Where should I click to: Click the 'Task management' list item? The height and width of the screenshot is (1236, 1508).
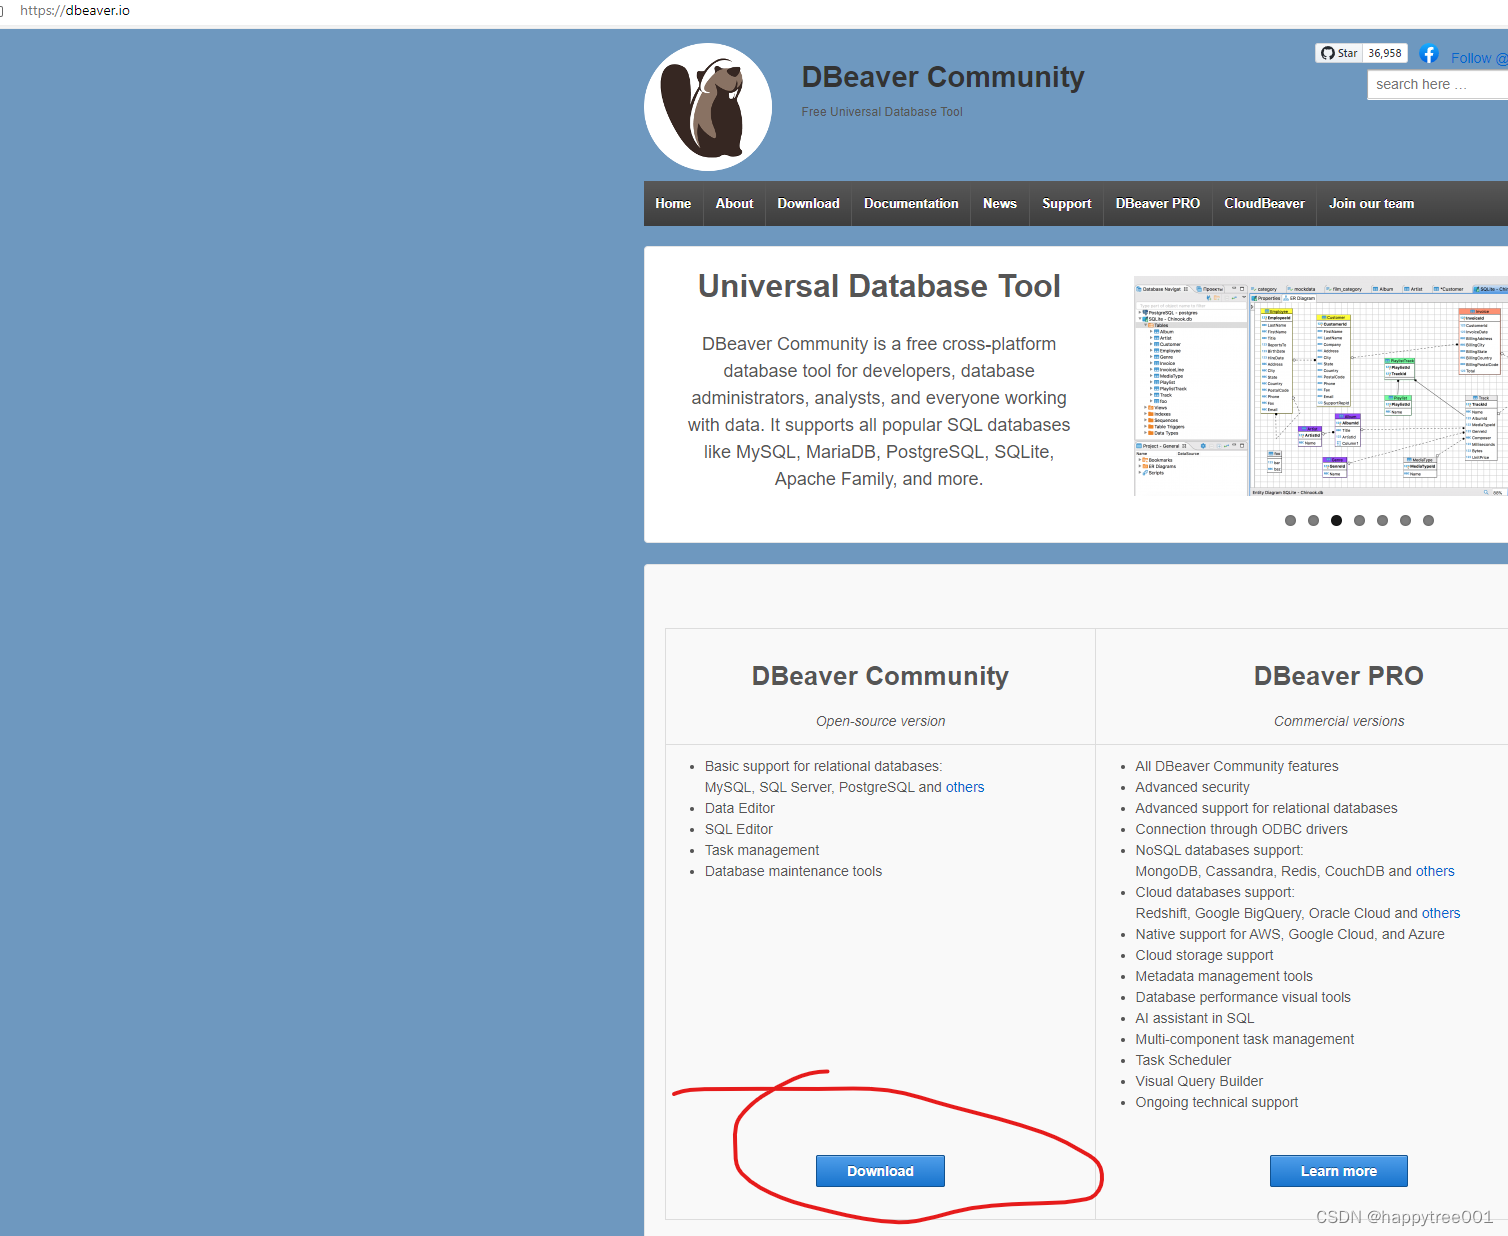[762, 850]
